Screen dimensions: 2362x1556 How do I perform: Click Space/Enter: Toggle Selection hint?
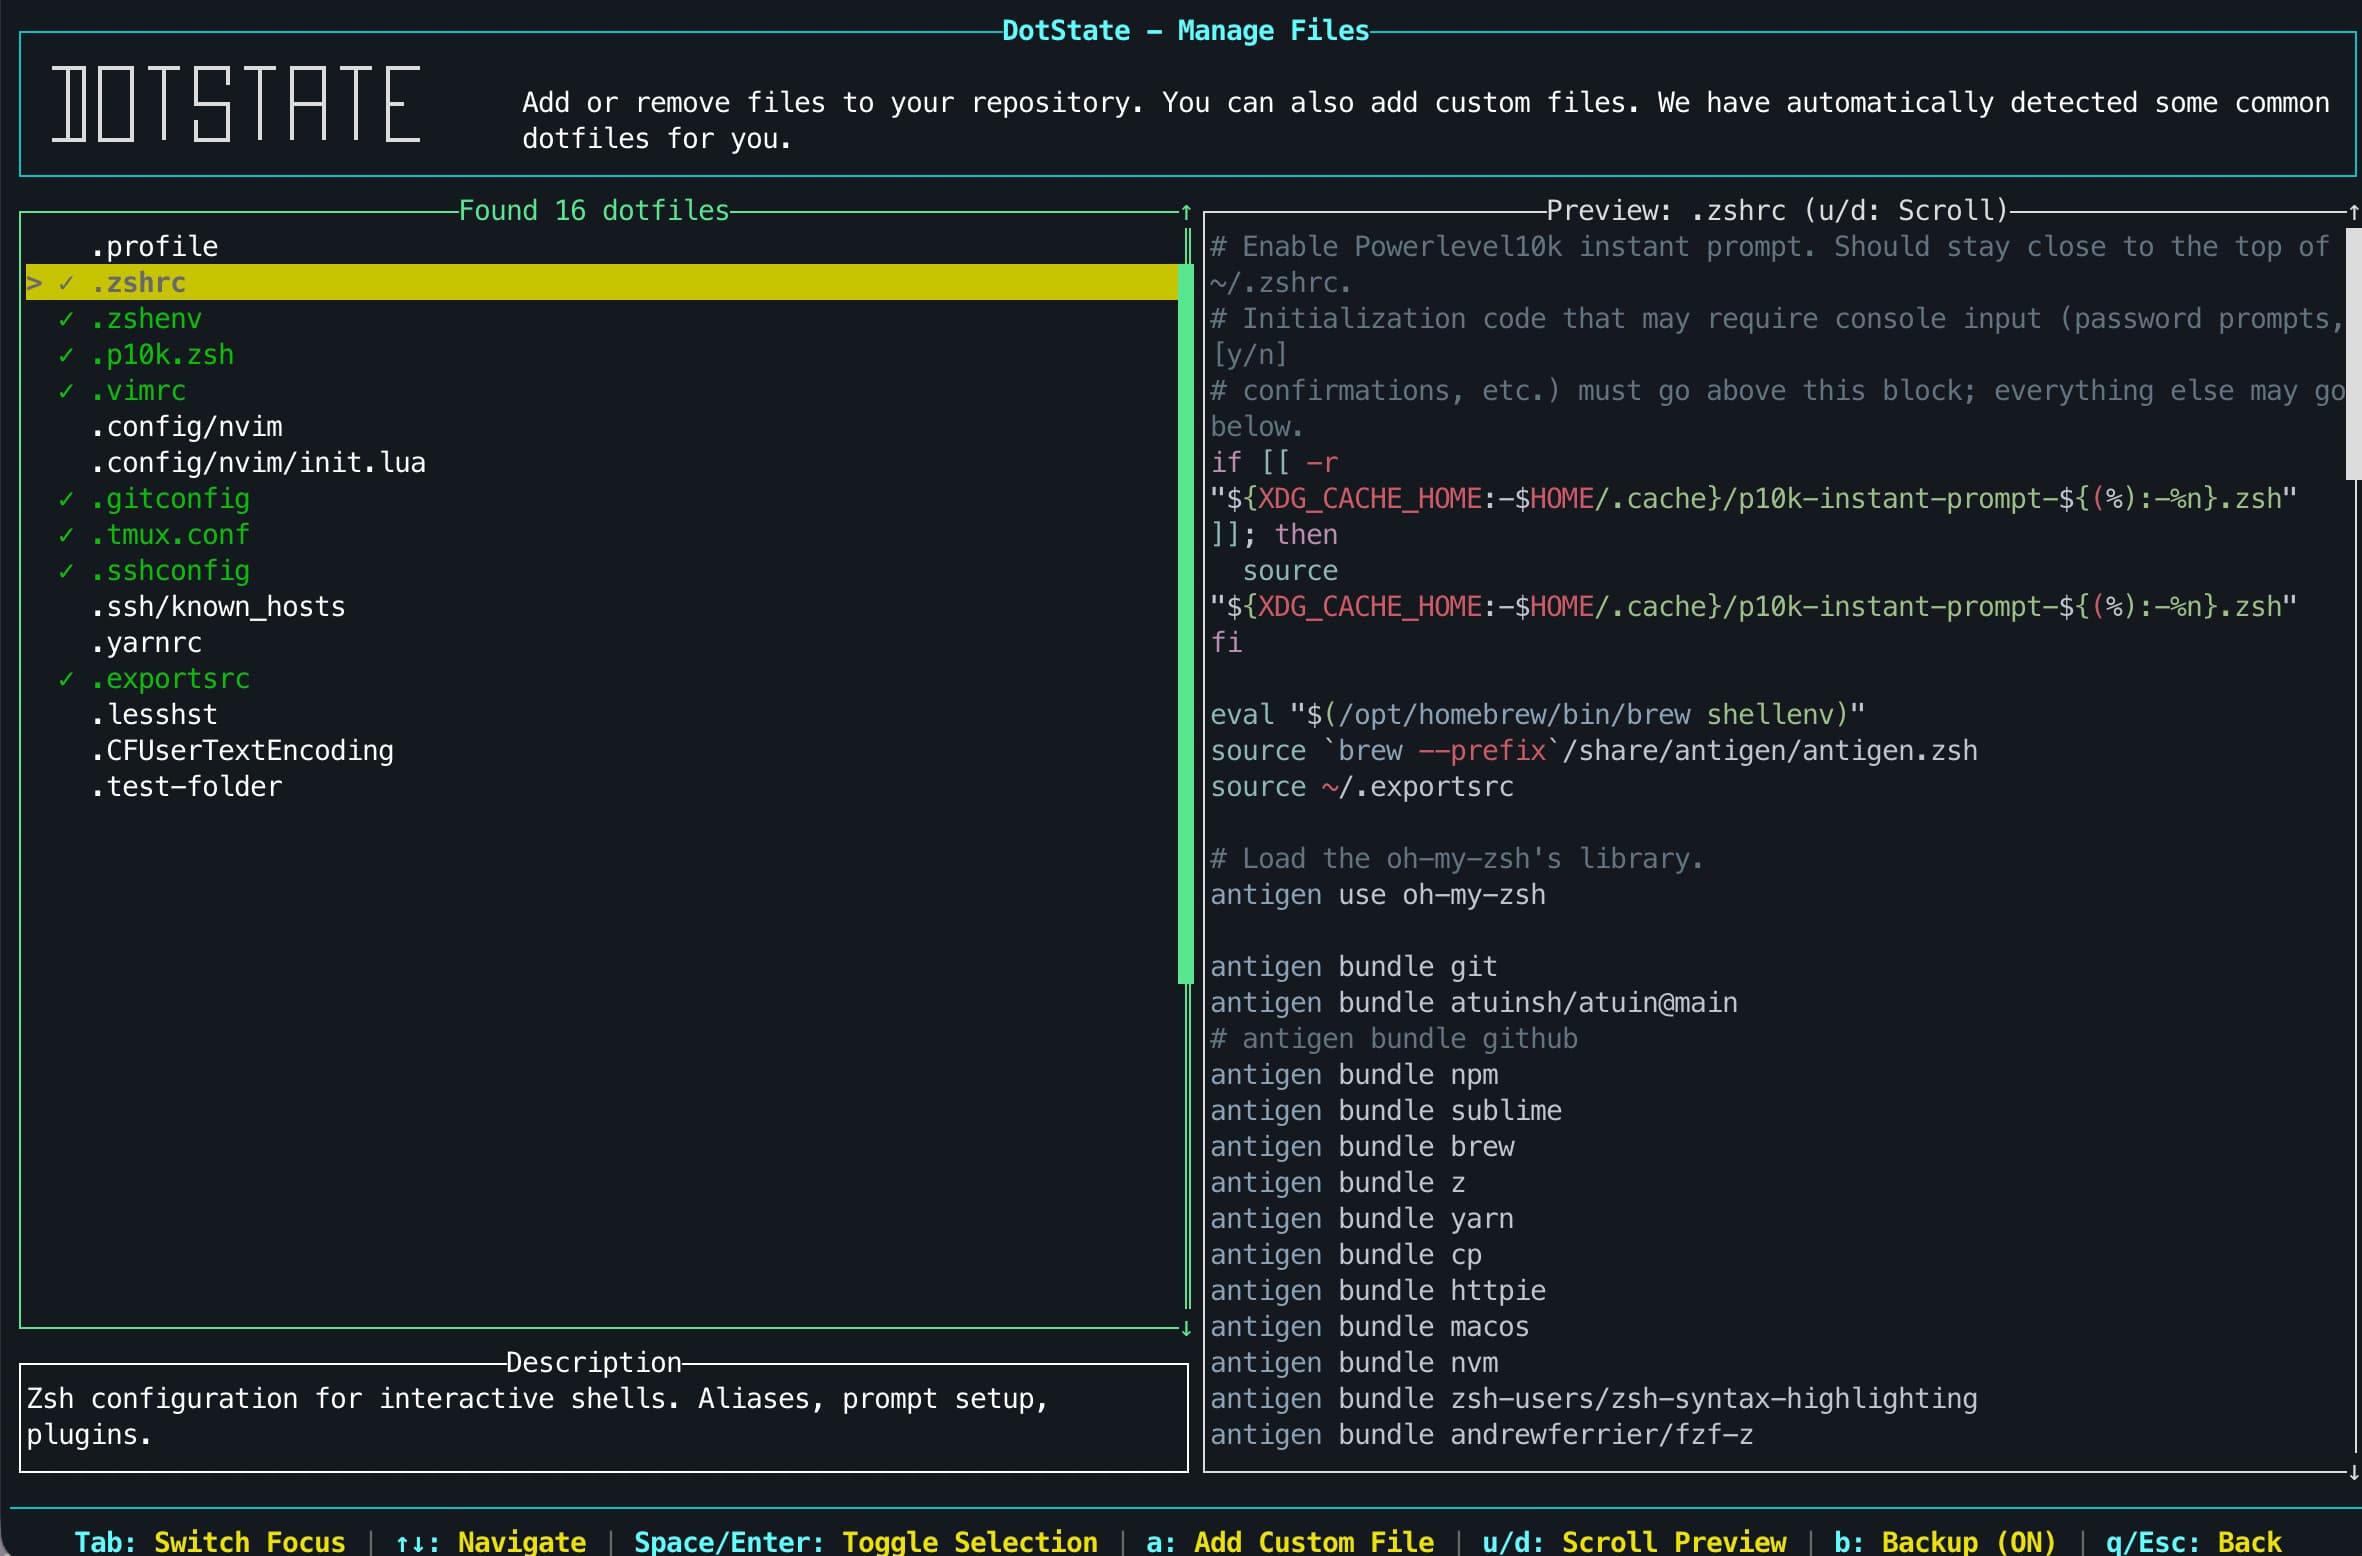point(865,1541)
